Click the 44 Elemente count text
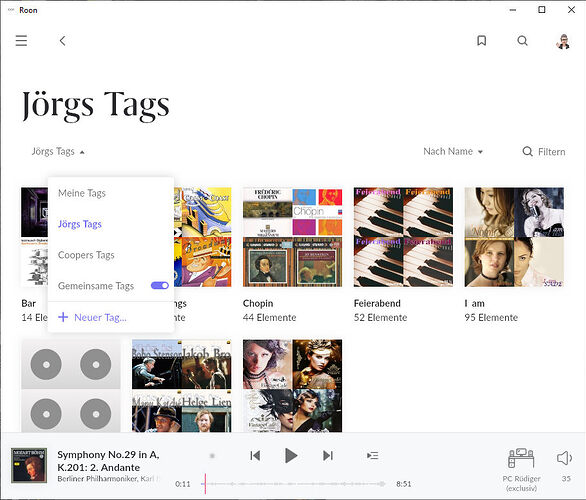Viewport: 586px width, 500px height. pyautogui.click(x=269, y=317)
